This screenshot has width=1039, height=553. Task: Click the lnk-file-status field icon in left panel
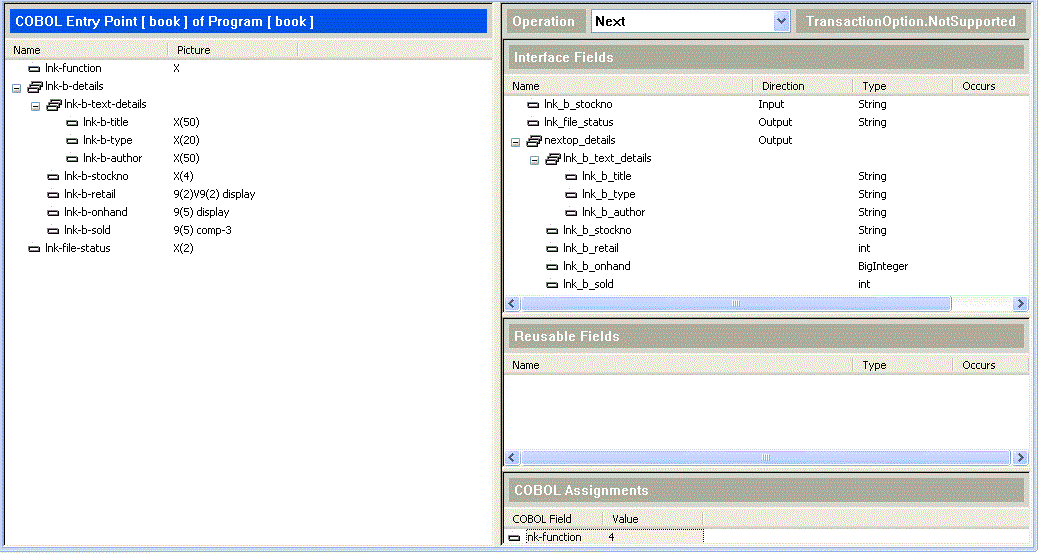tap(35, 249)
